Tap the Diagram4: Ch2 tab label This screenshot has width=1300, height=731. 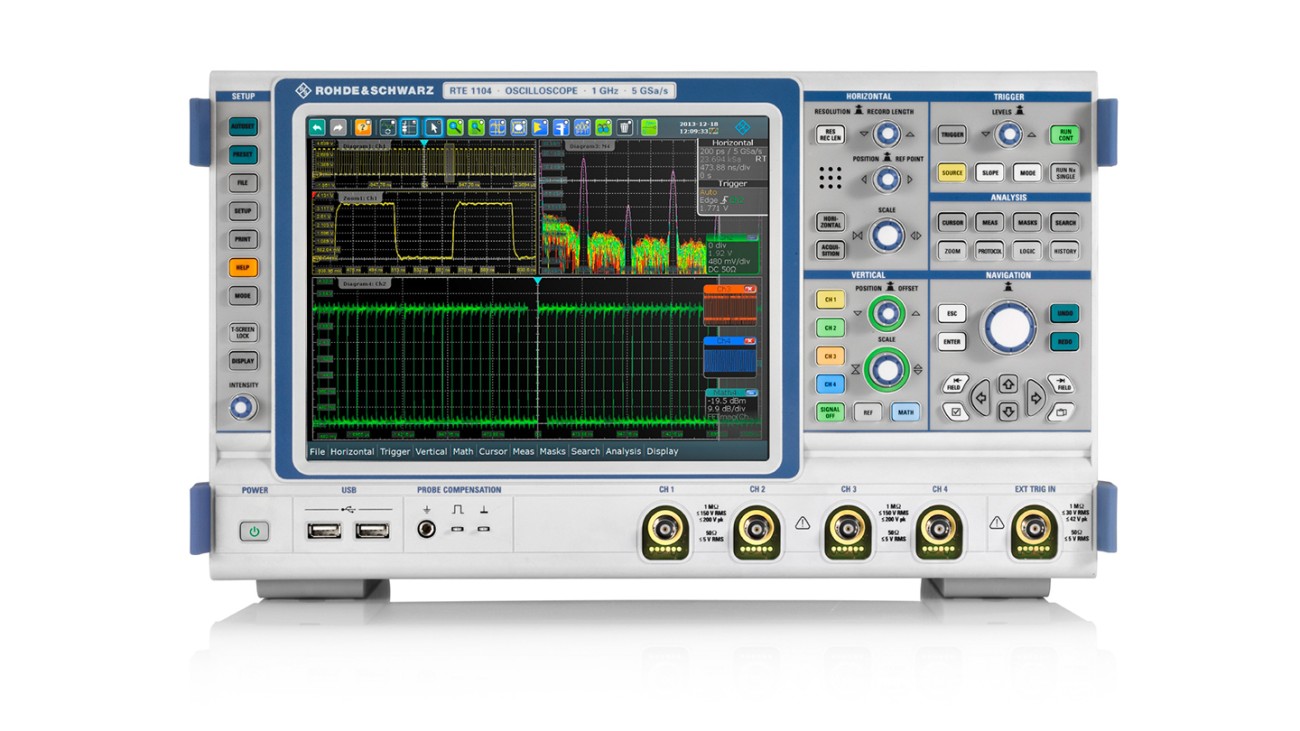(364, 284)
